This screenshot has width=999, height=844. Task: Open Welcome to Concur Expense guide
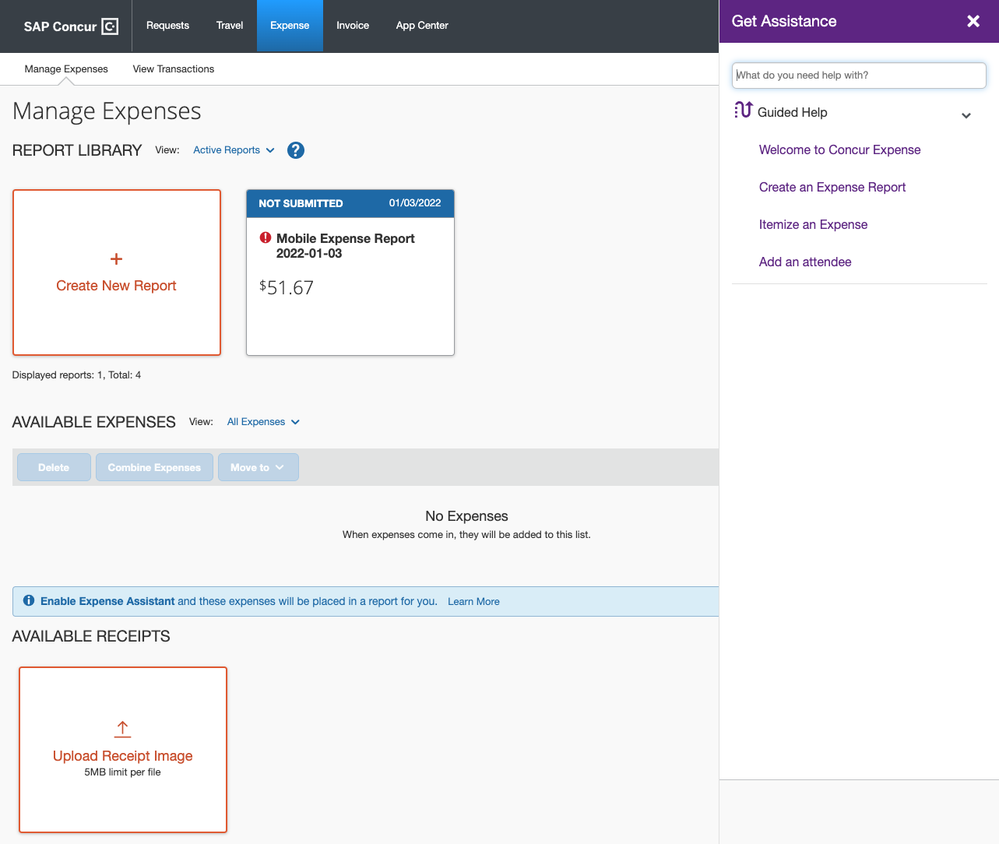coord(839,150)
